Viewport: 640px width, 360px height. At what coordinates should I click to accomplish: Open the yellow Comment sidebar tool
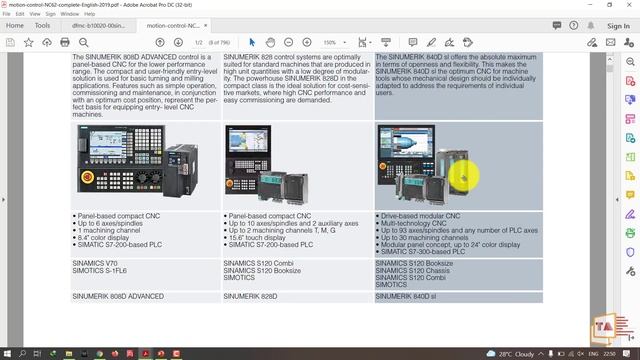(630, 195)
